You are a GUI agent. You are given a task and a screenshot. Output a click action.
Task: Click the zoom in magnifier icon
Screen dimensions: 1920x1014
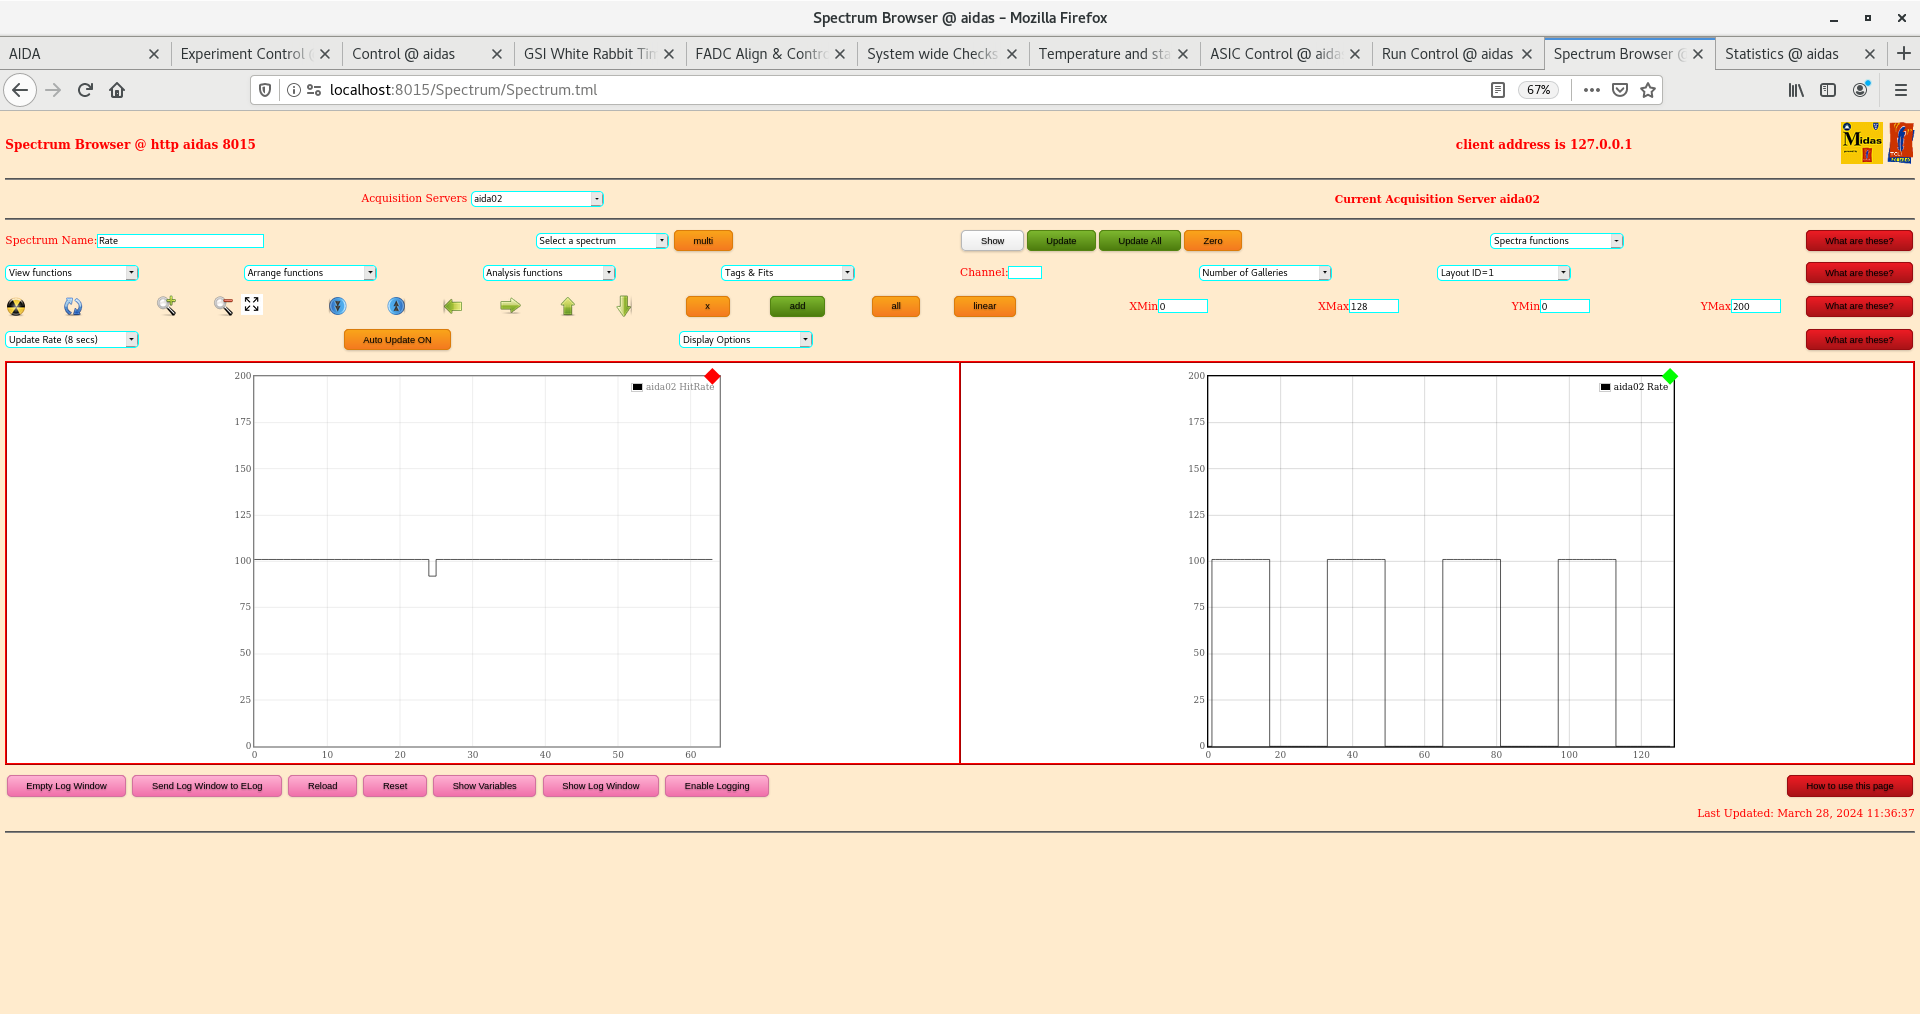[x=166, y=306]
